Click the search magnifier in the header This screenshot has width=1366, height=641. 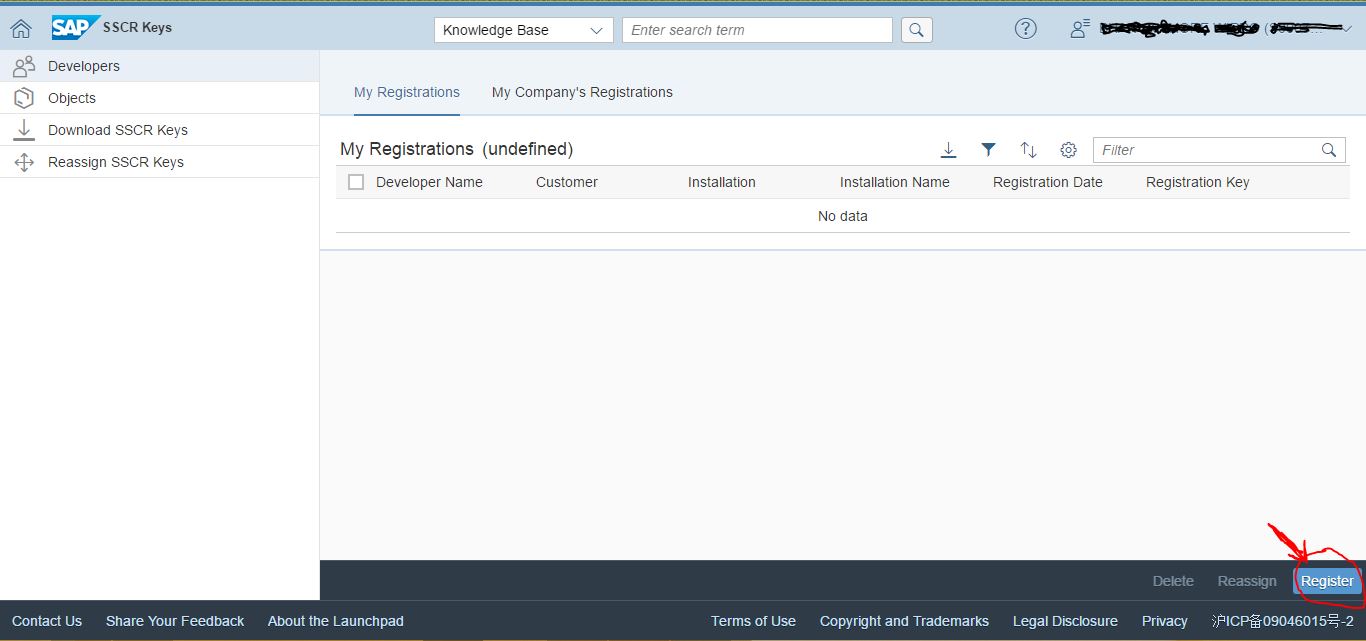point(915,30)
